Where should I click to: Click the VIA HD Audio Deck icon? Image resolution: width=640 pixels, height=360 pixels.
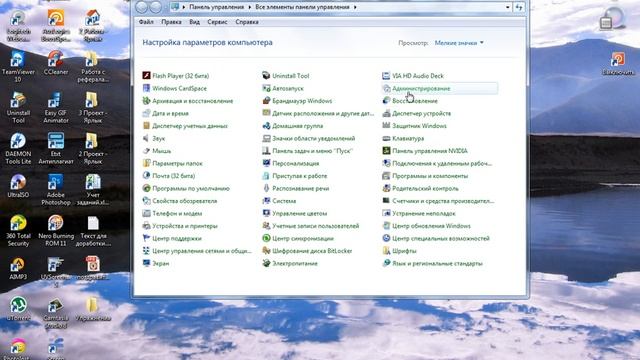386,76
